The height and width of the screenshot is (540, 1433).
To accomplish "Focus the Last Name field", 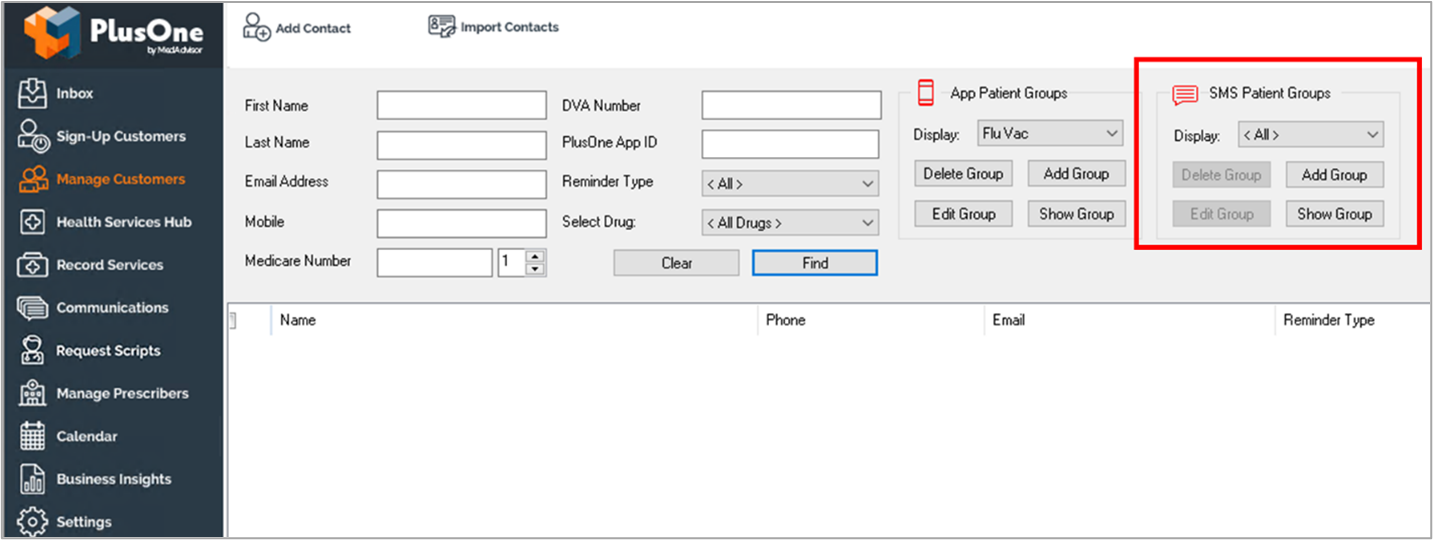I will (462, 145).
